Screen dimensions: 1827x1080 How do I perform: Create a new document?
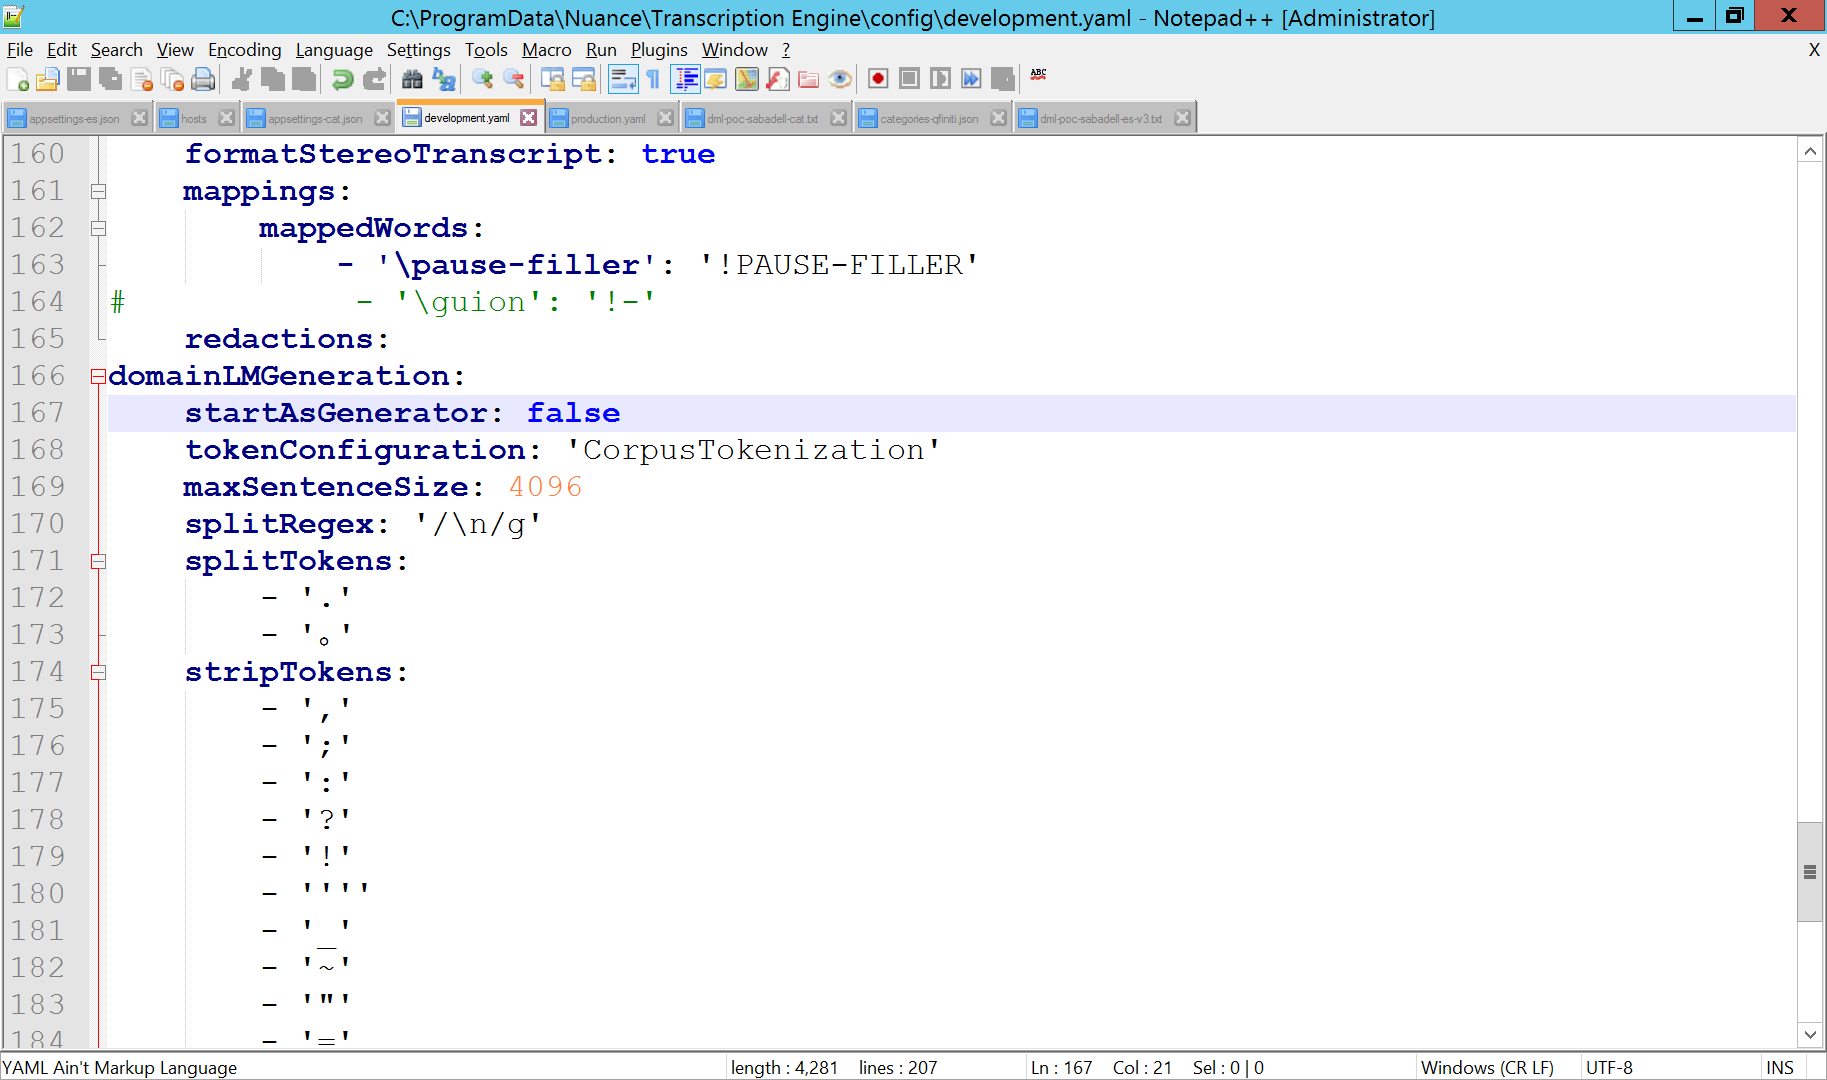click(x=17, y=79)
